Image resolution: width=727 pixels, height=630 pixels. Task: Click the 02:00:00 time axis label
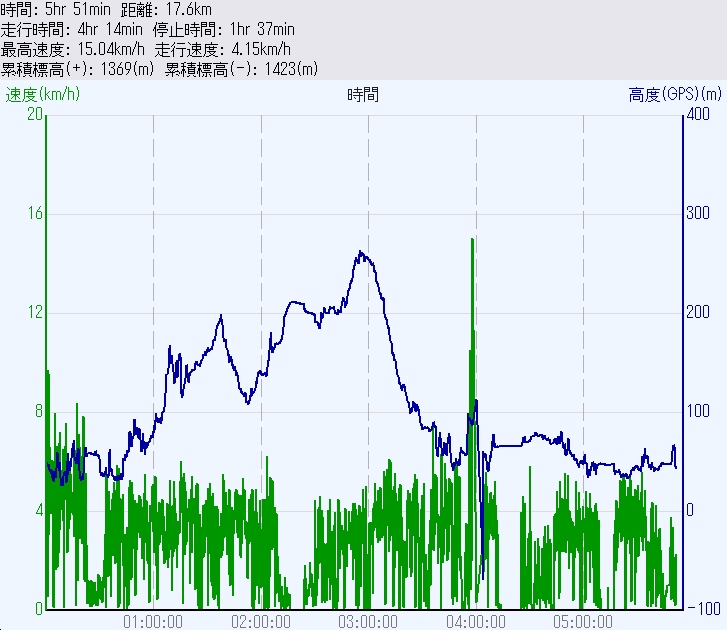tap(261, 621)
